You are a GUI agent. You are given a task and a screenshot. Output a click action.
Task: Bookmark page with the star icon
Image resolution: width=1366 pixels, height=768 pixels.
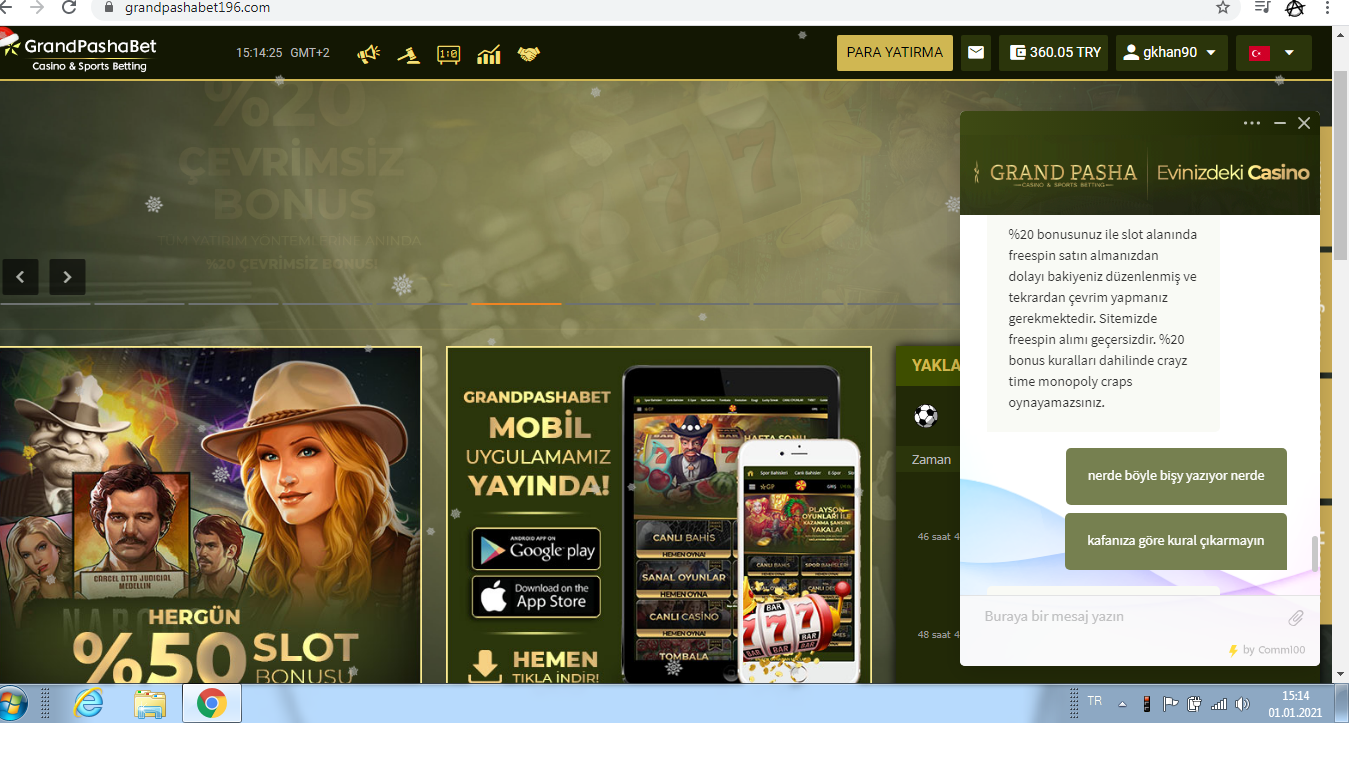1223,8
